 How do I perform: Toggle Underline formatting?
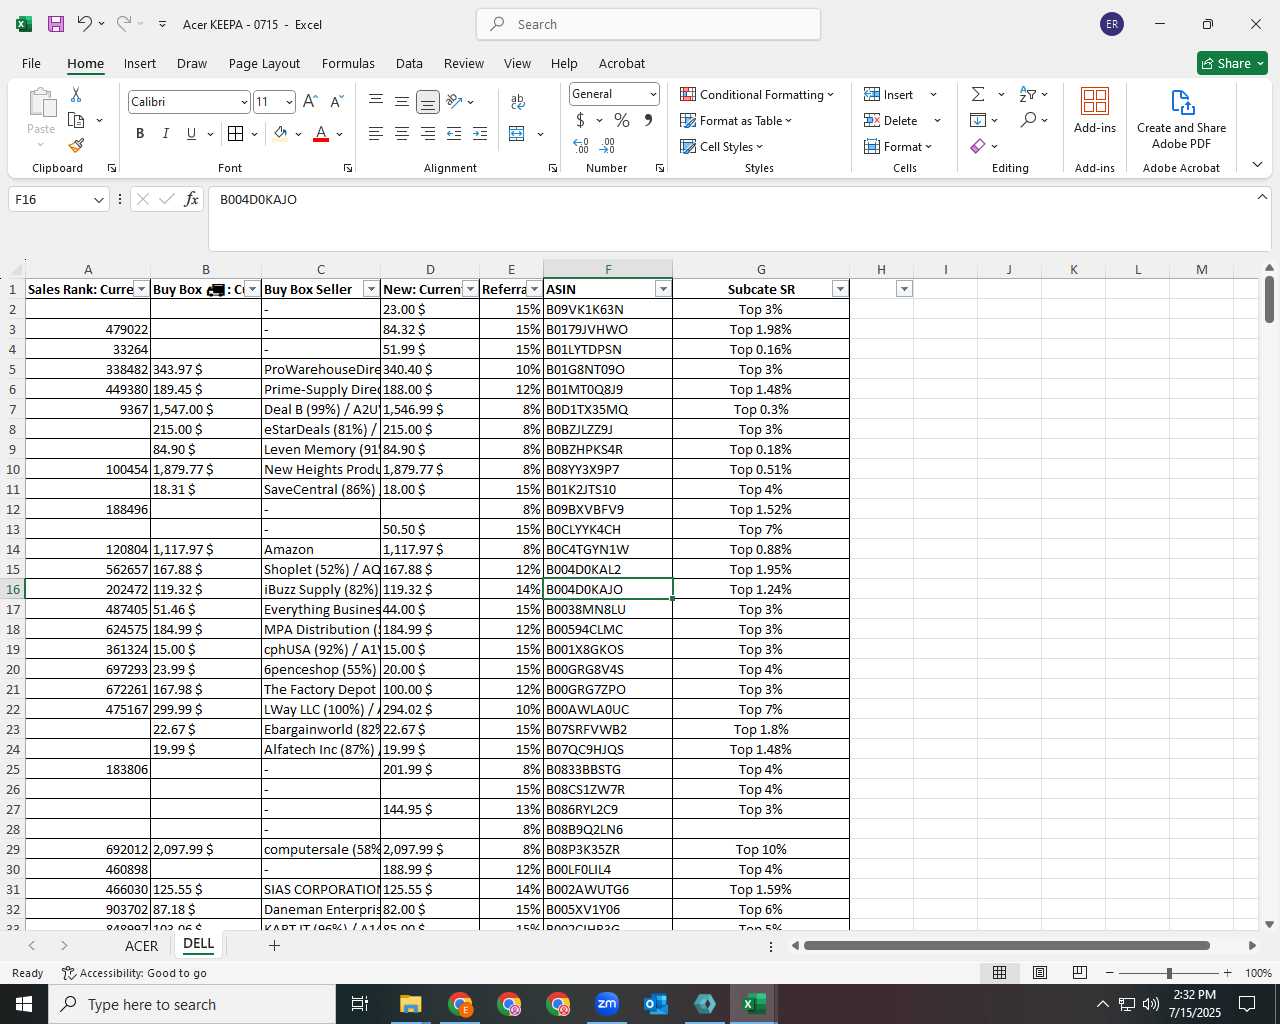pos(191,134)
